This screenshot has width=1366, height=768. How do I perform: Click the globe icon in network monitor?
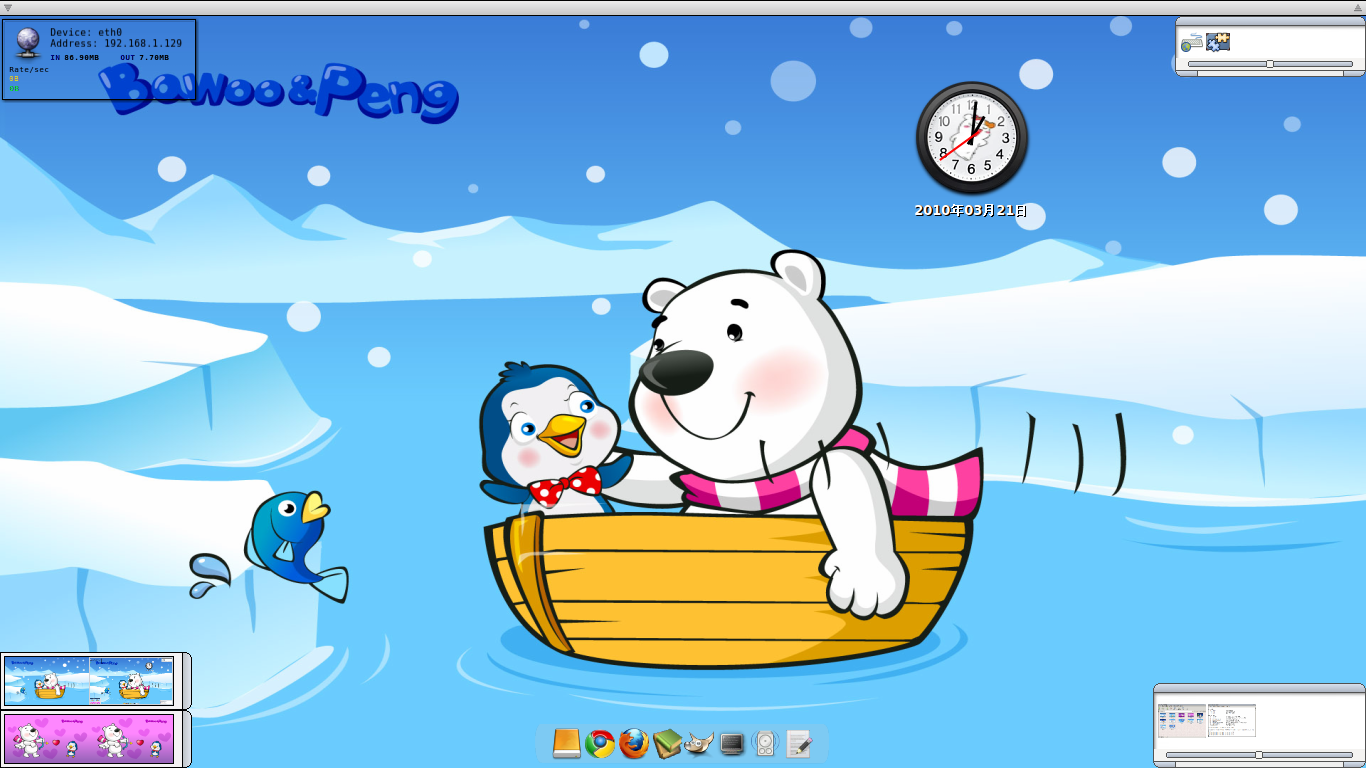(28, 43)
